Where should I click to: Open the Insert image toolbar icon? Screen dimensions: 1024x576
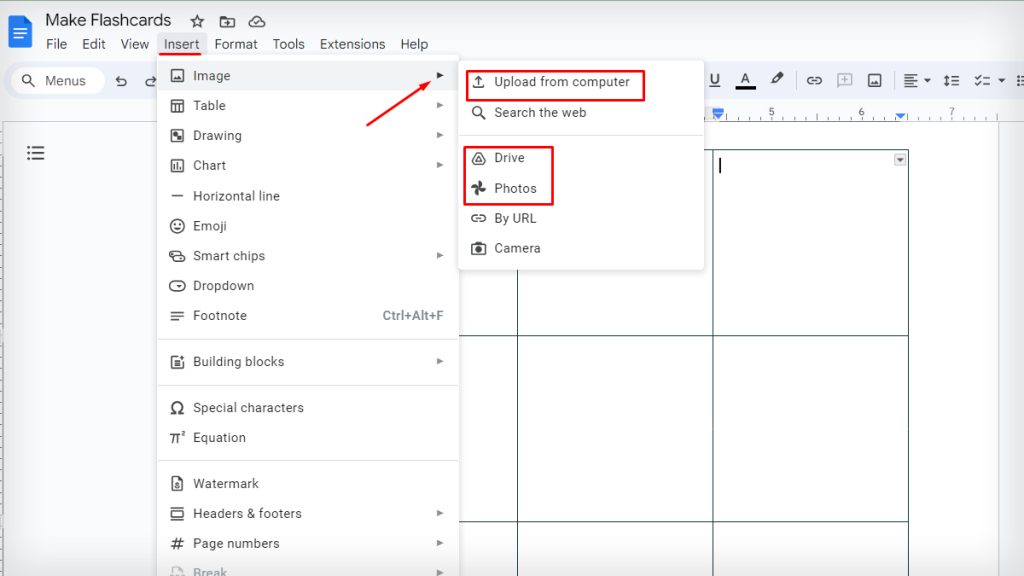(875, 80)
